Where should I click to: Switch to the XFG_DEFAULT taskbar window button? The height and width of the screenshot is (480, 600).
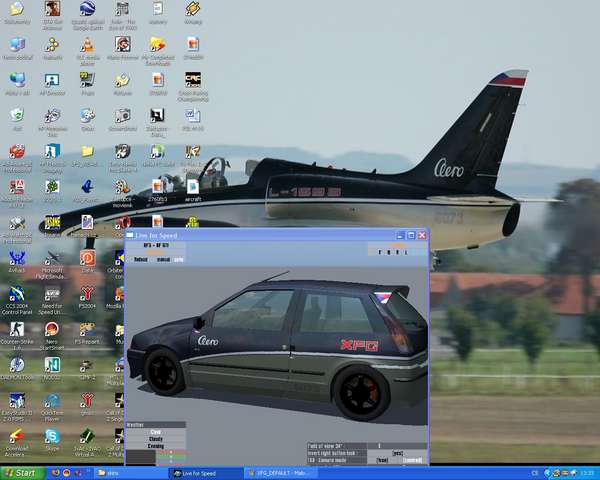(282, 473)
